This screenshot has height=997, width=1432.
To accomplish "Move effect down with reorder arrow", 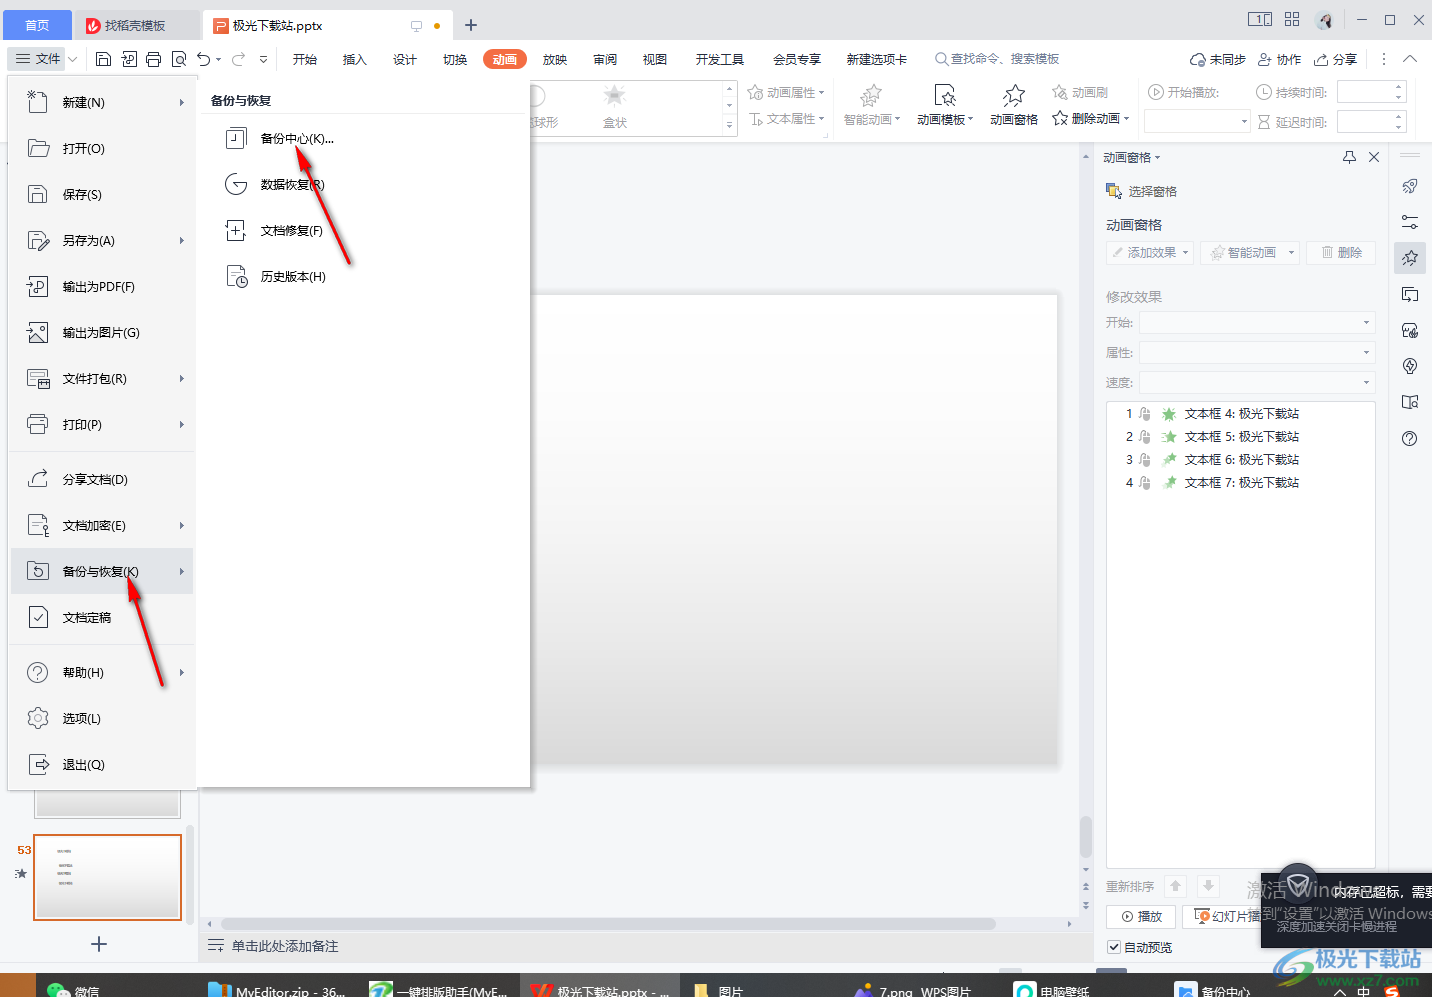I will click(x=1208, y=886).
